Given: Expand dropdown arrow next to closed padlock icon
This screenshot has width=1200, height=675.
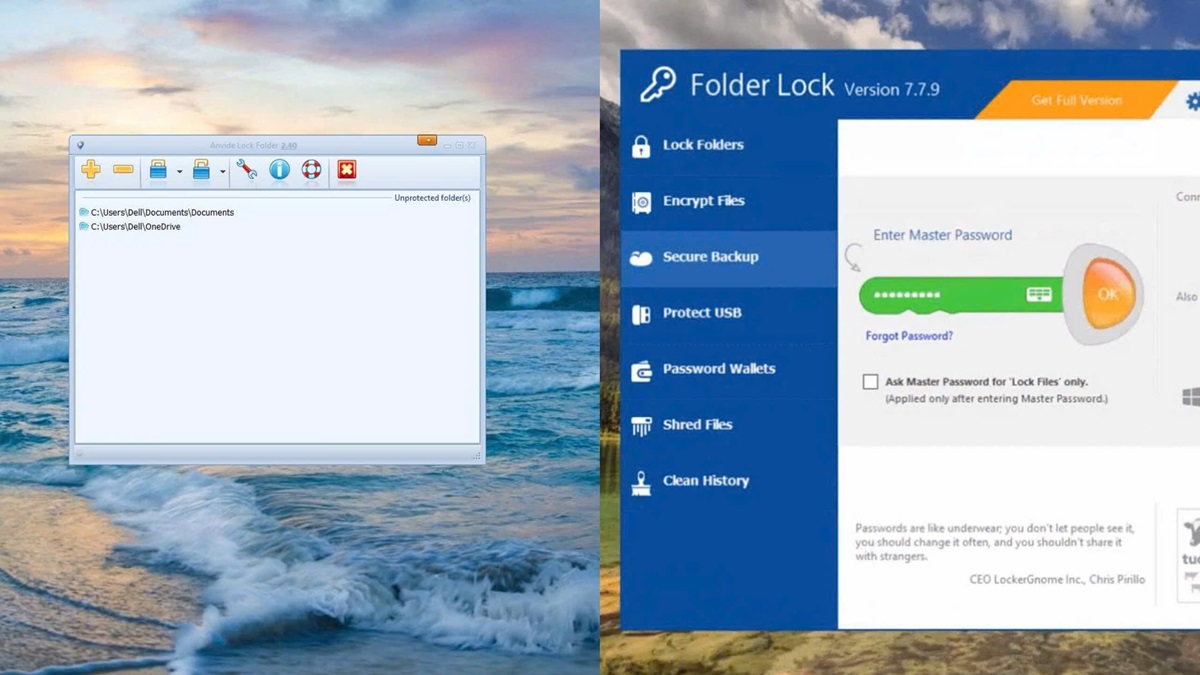Looking at the screenshot, I should point(180,172).
